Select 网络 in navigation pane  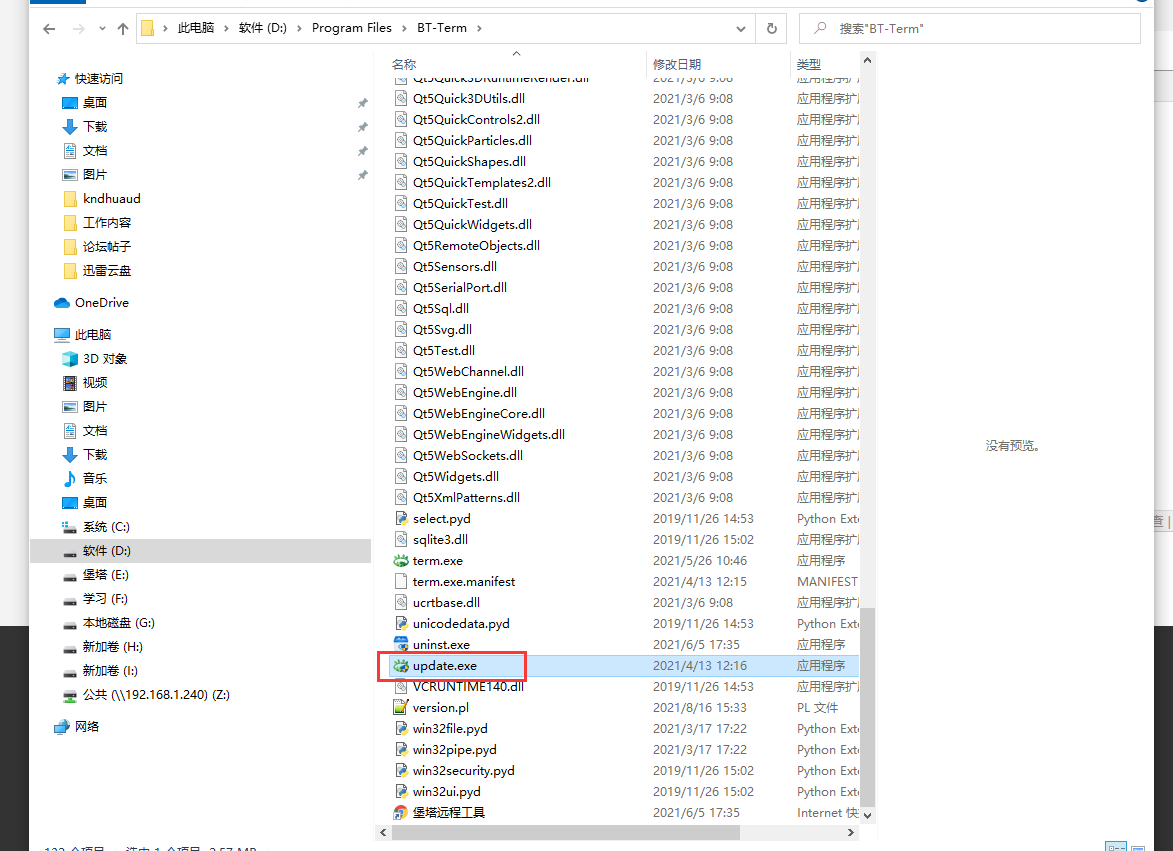pyautogui.click(x=87, y=726)
